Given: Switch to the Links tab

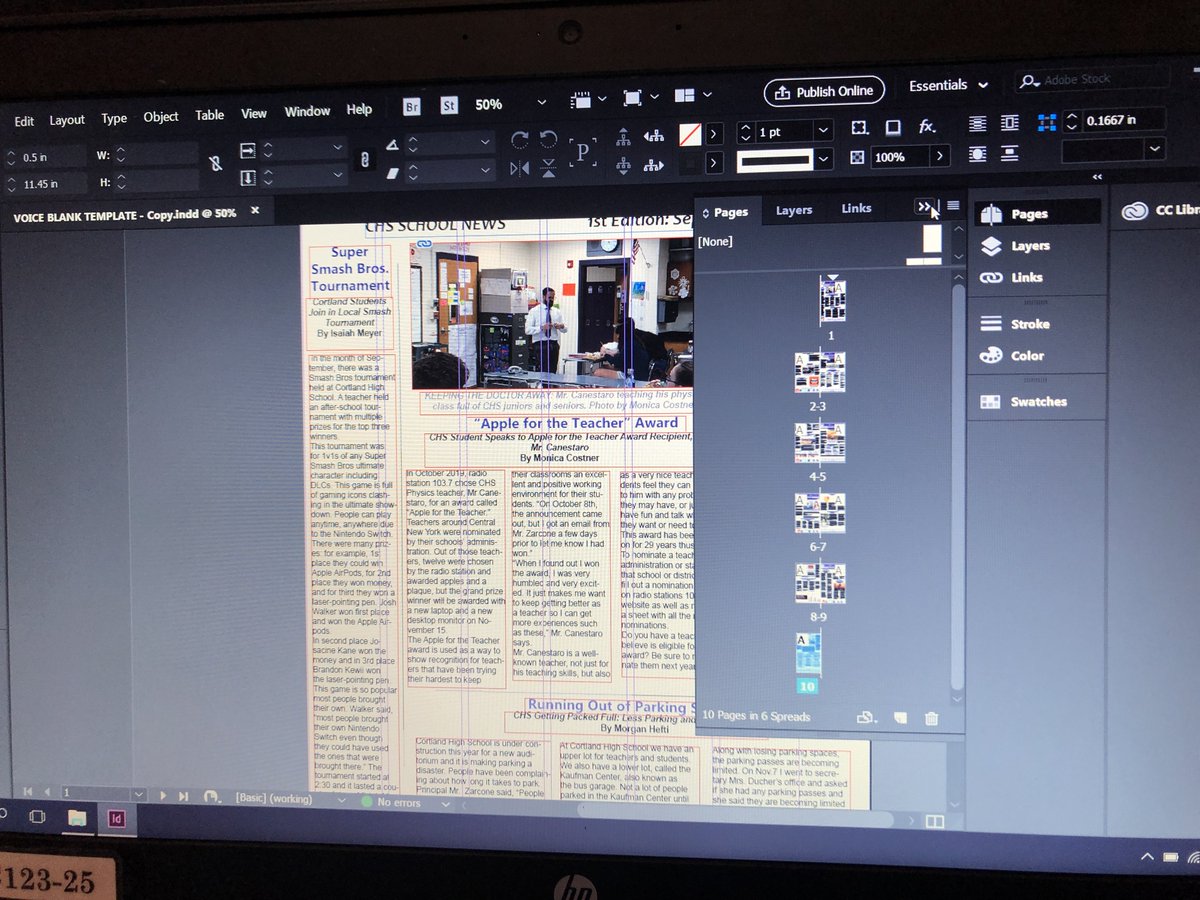Looking at the screenshot, I should 856,208.
